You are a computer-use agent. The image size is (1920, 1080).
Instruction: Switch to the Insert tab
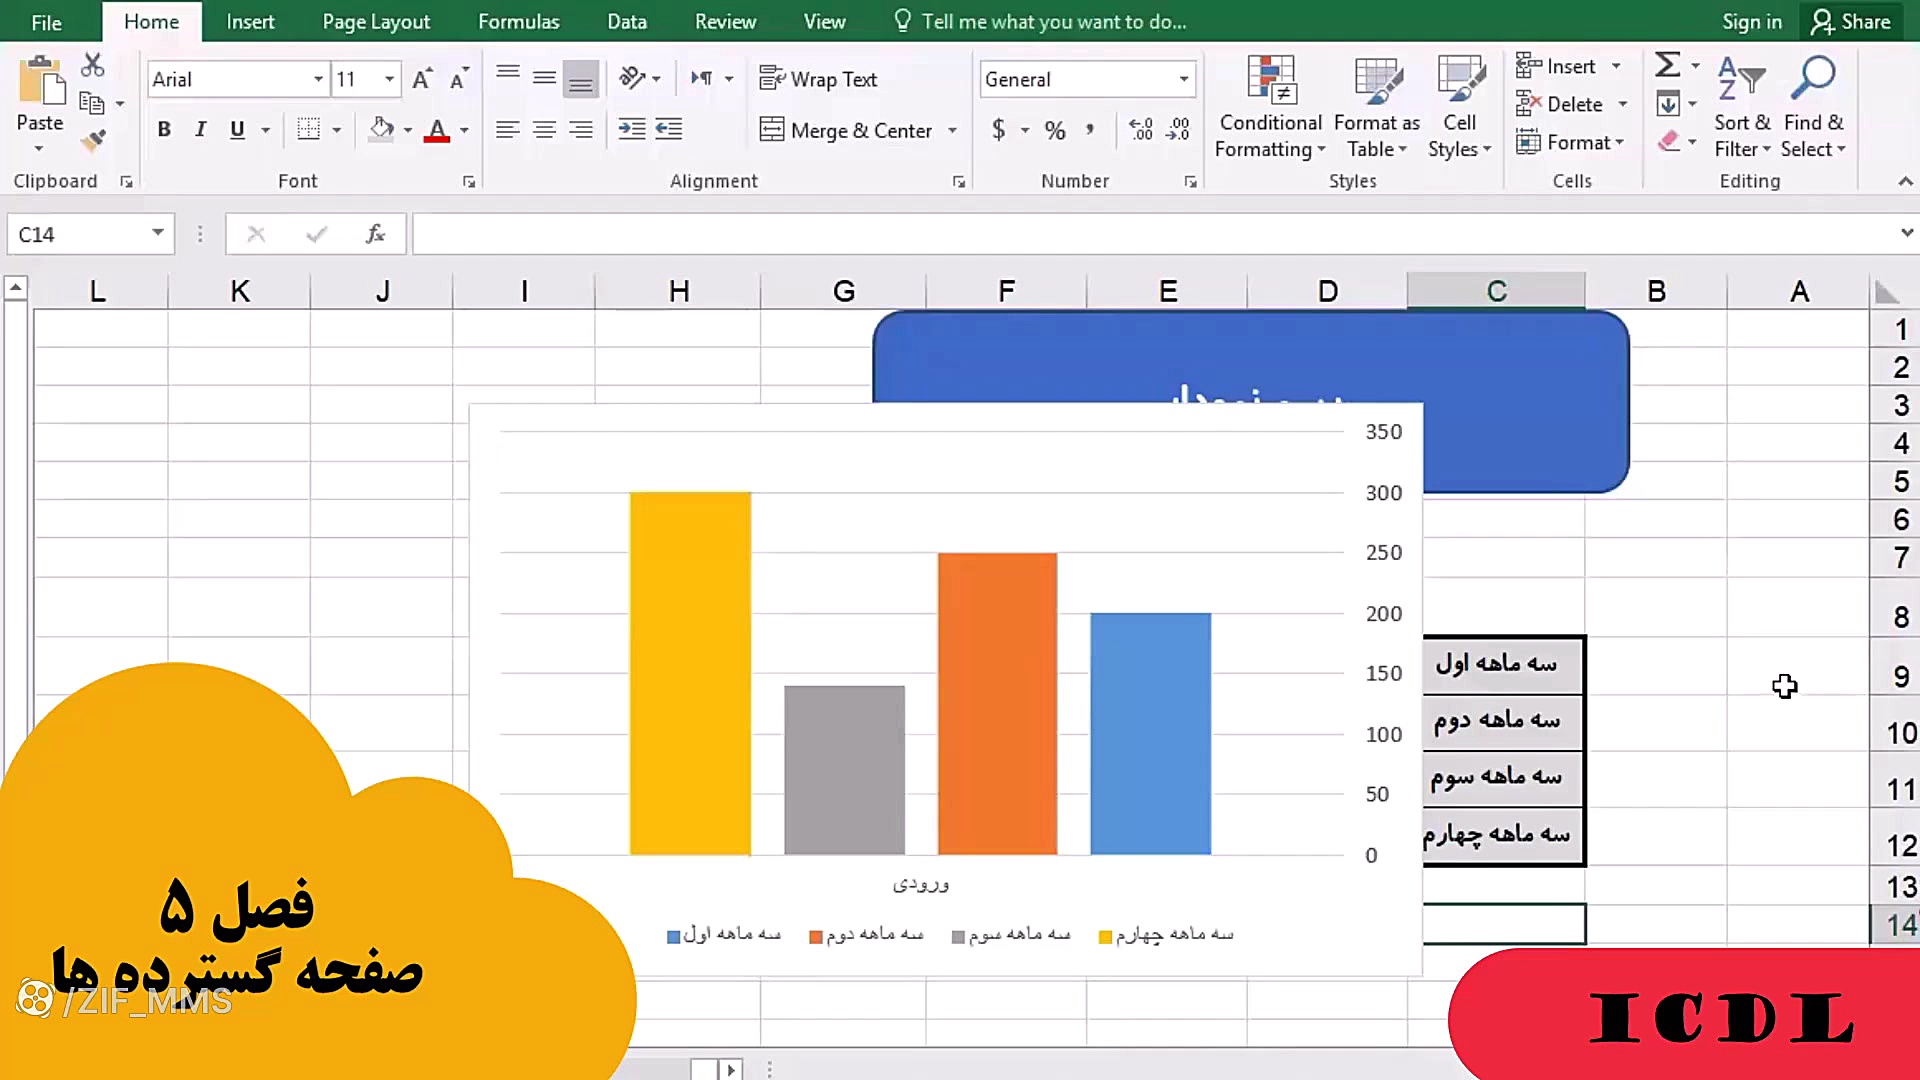(x=250, y=22)
